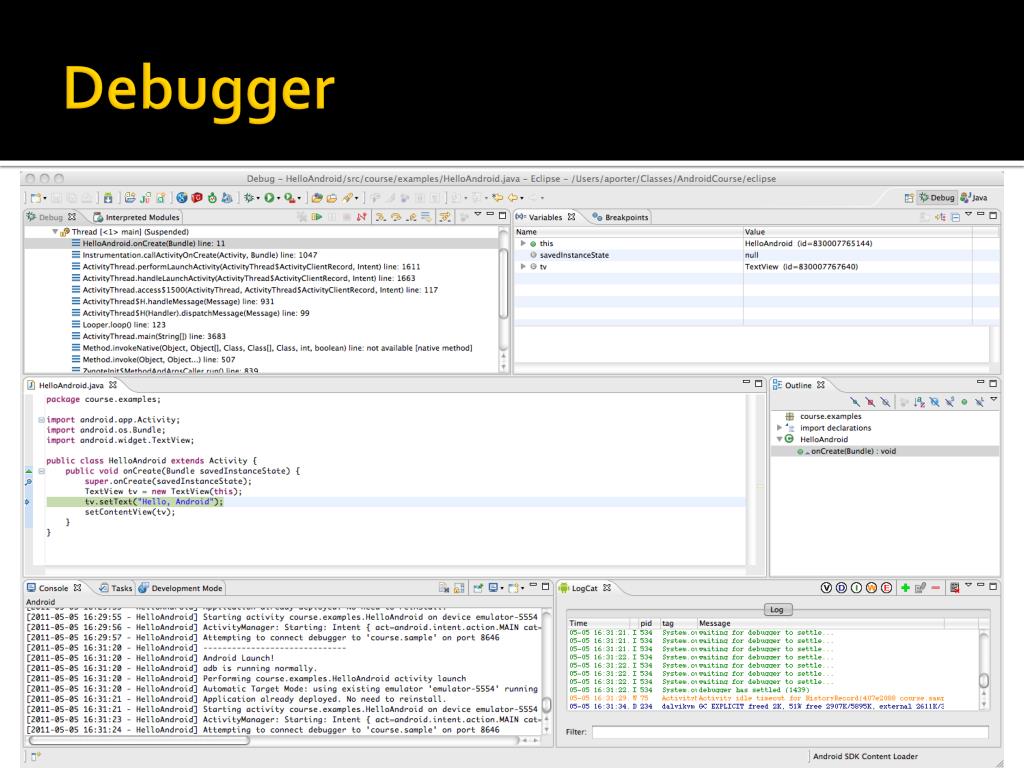Select the Tasks tab
This screenshot has height=768, width=1024.
click(116, 588)
